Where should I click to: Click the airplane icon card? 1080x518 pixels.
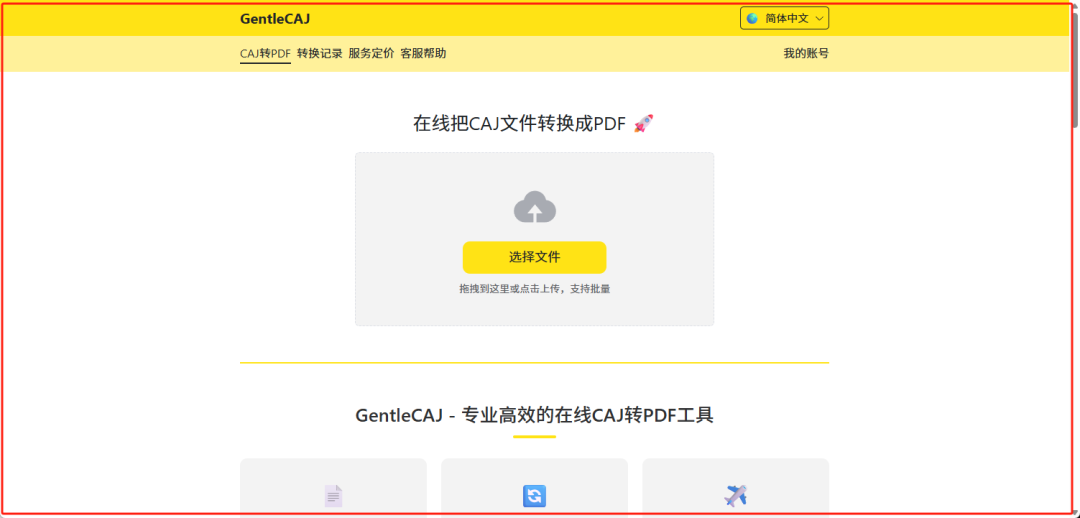(736, 488)
